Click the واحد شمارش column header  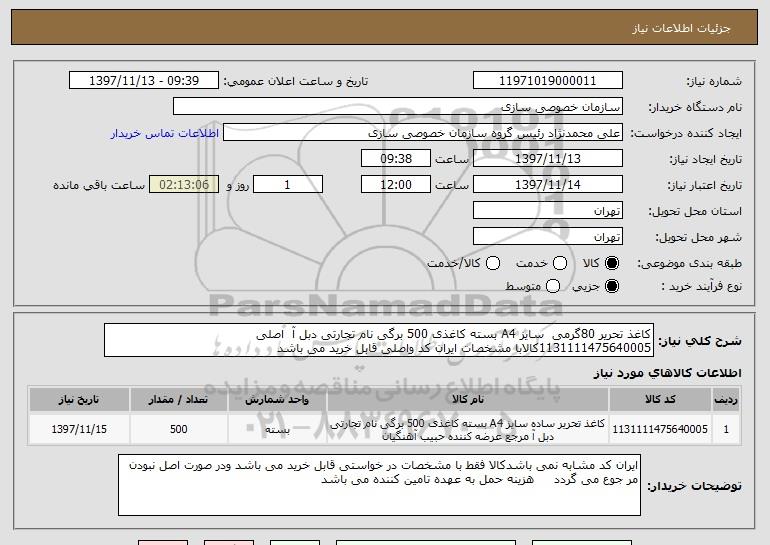[277, 400]
